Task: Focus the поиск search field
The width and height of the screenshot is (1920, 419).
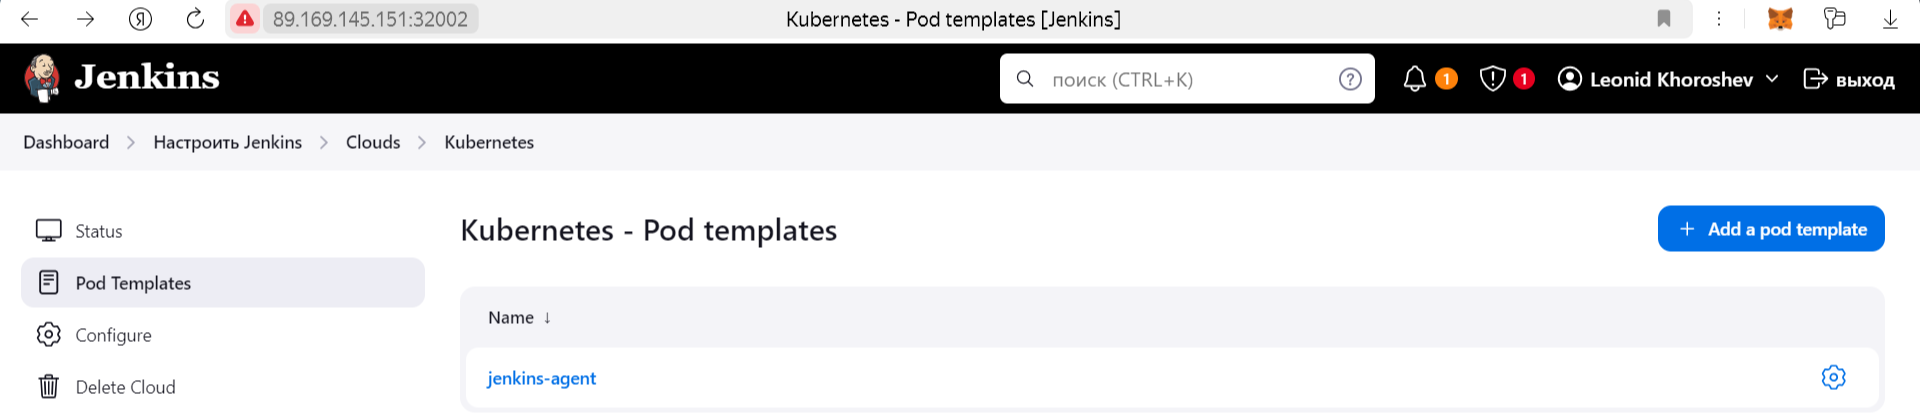Action: pyautogui.click(x=1187, y=79)
